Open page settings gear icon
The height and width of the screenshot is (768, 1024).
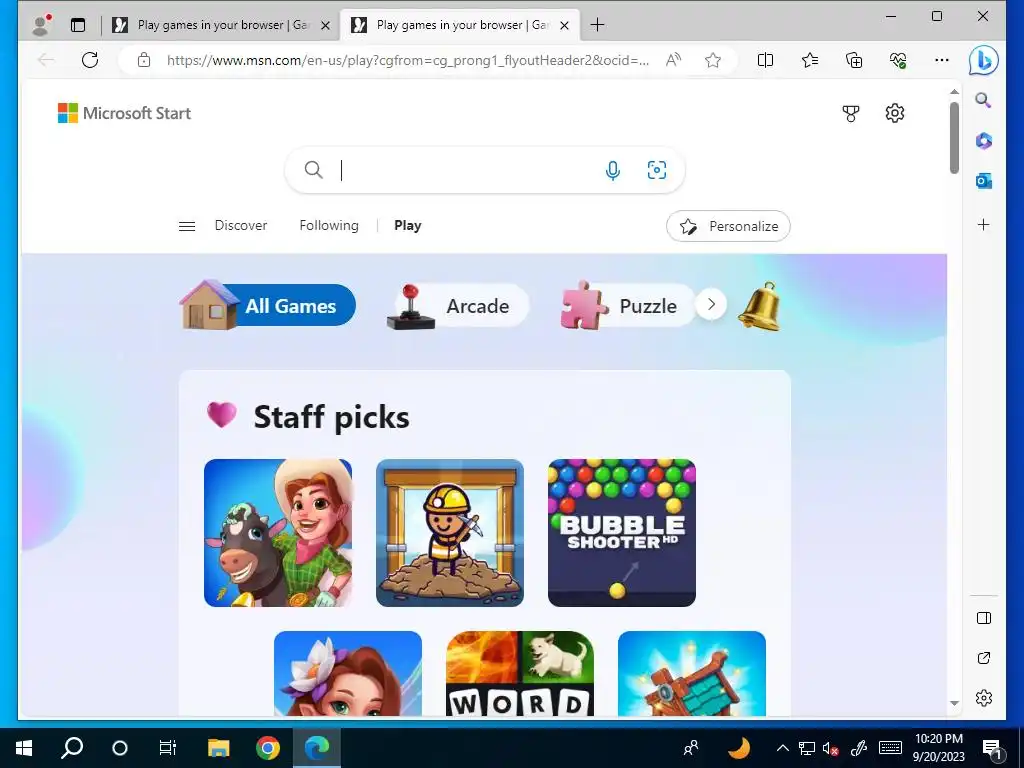895,113
